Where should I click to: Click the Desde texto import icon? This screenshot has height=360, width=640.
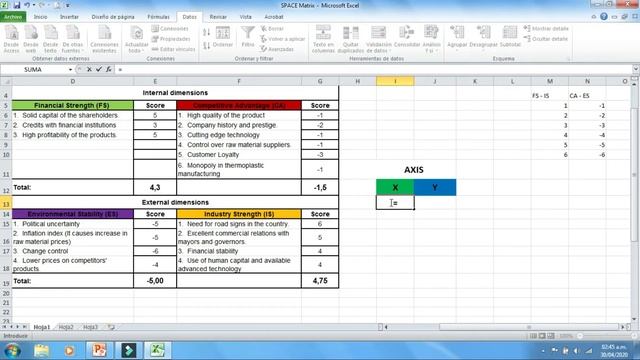51,39
